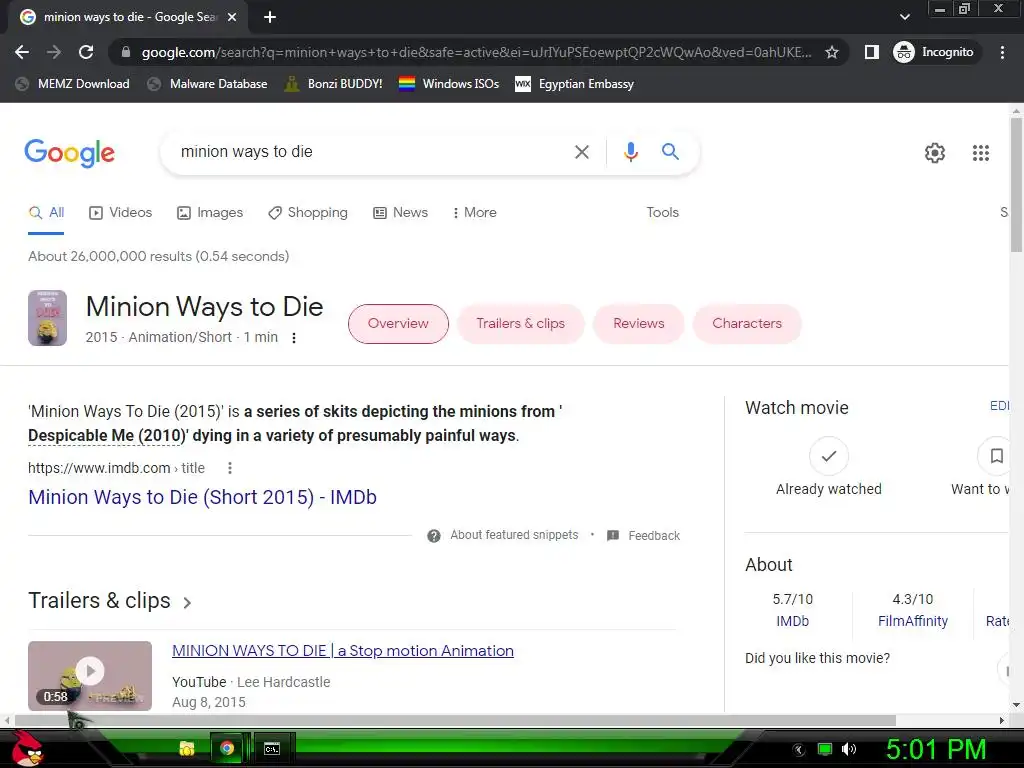1024x768 pixels.
Task: Submit search with magnifying glass icon
Action: click(x=670, y=152)
